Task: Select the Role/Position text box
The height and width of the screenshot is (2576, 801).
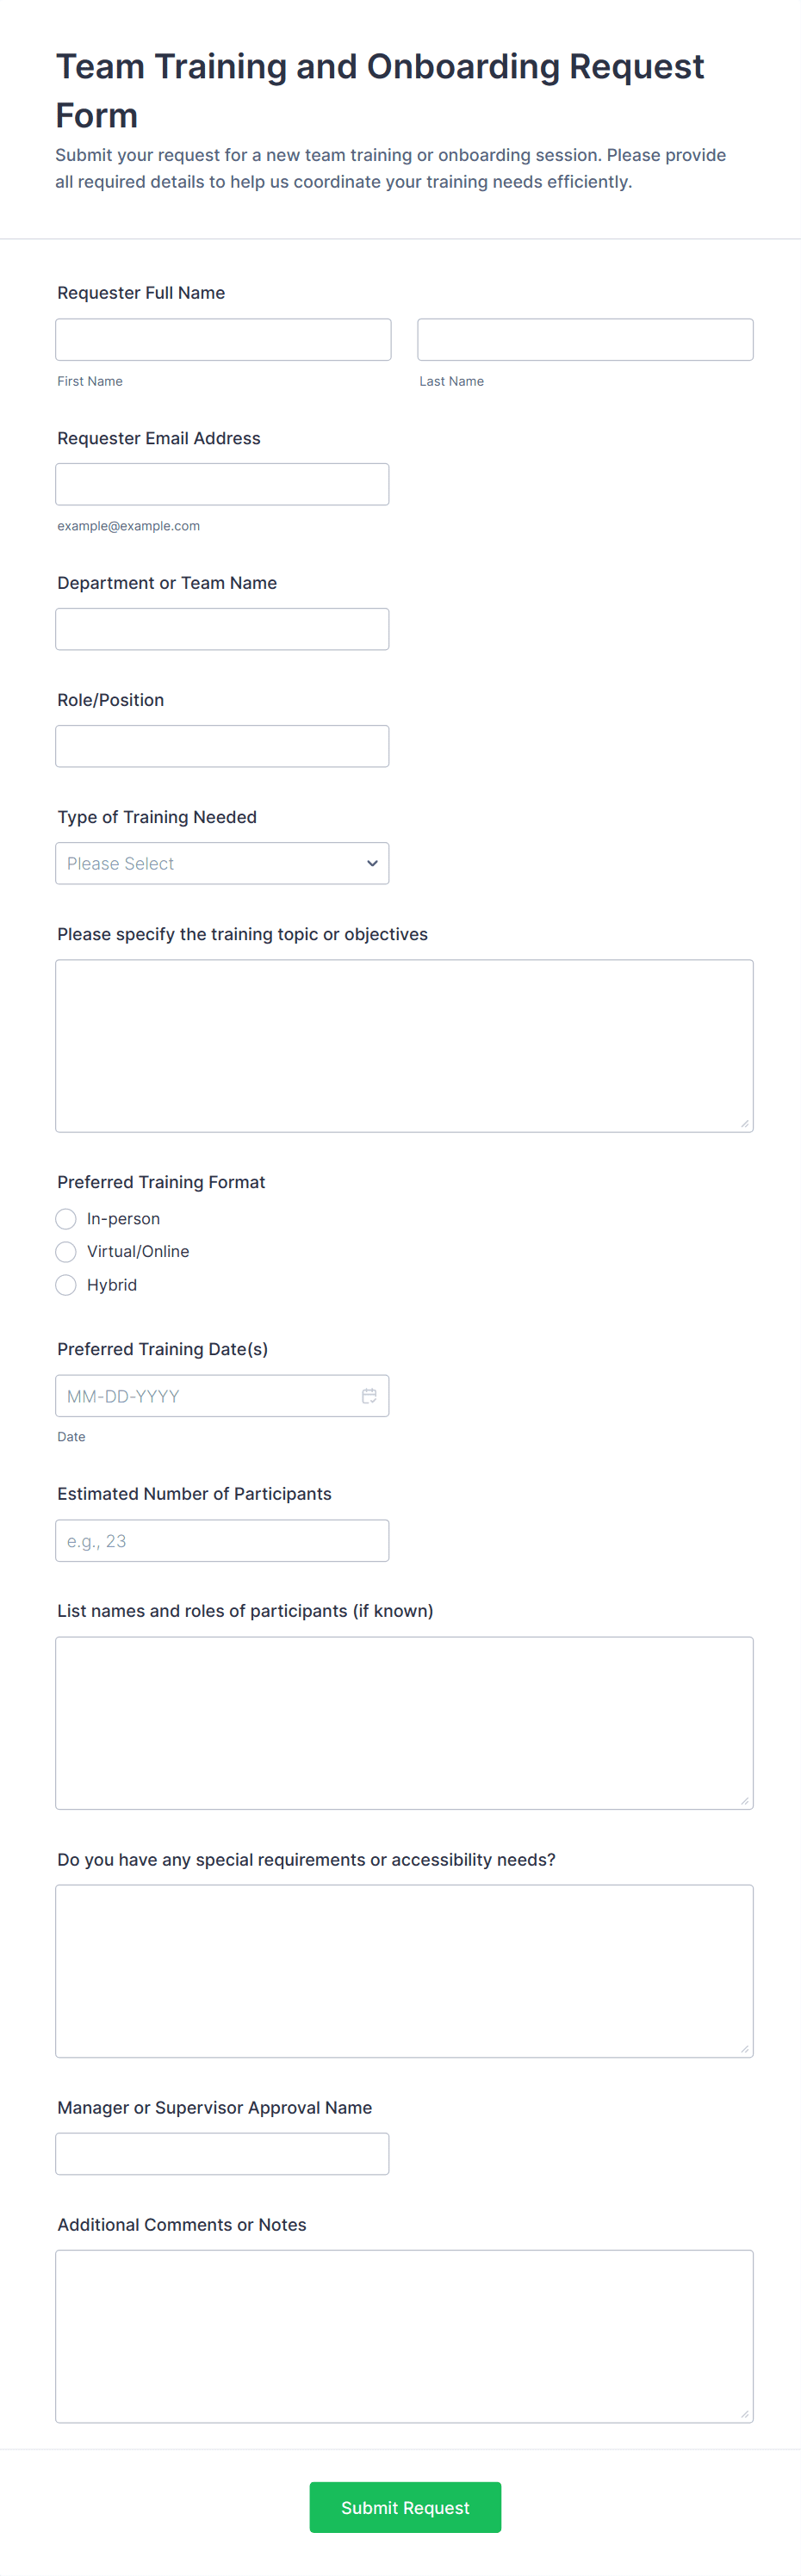Action: click(x=222, y=746)
